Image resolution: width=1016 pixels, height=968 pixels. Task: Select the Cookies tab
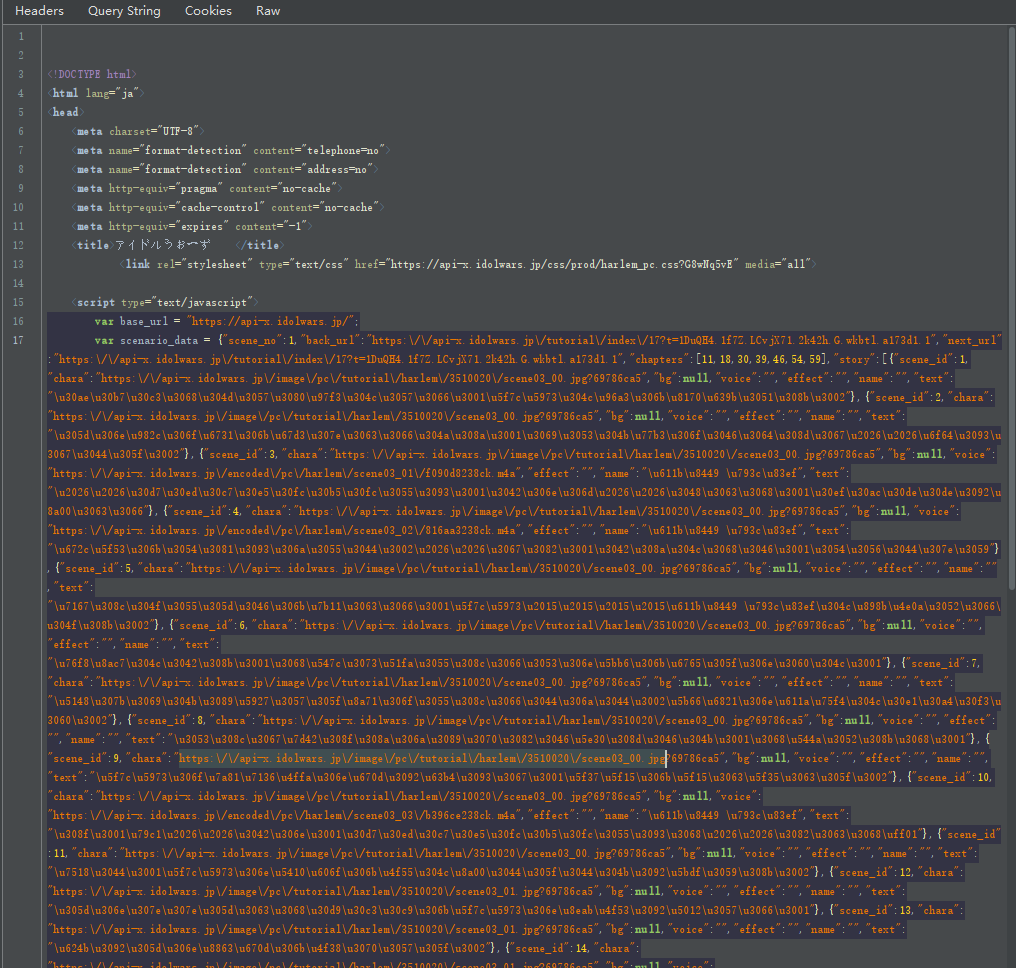click(208, 11)
